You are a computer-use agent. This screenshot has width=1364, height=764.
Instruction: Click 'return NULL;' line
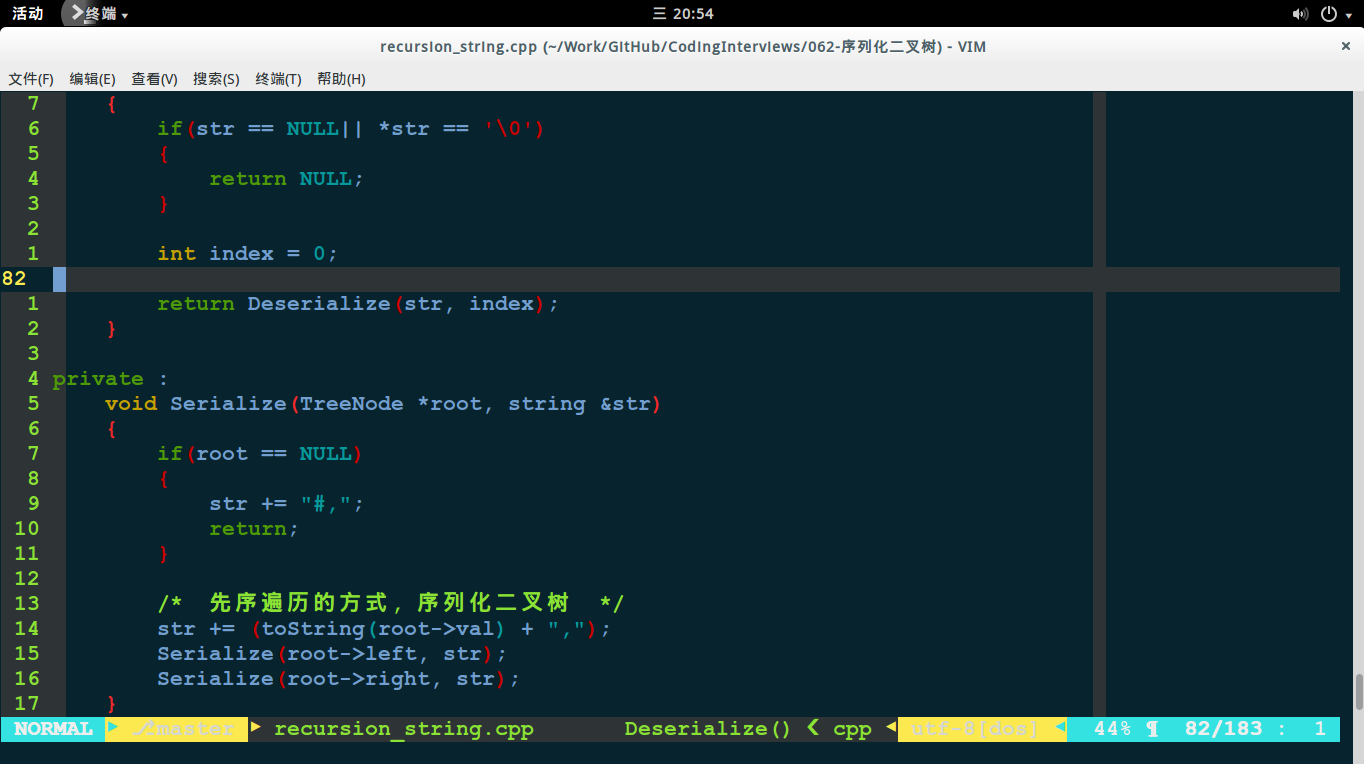point(287,179)
